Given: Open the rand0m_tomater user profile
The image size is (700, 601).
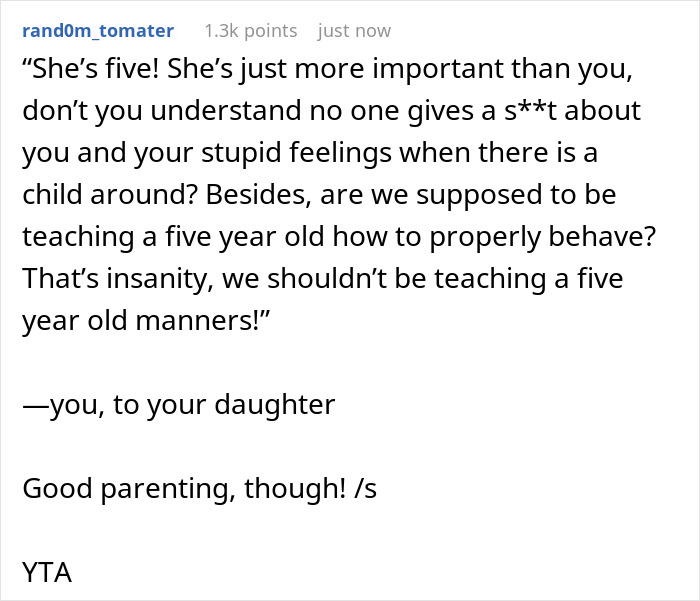Looking at the screenshot, I should (97, 31).
